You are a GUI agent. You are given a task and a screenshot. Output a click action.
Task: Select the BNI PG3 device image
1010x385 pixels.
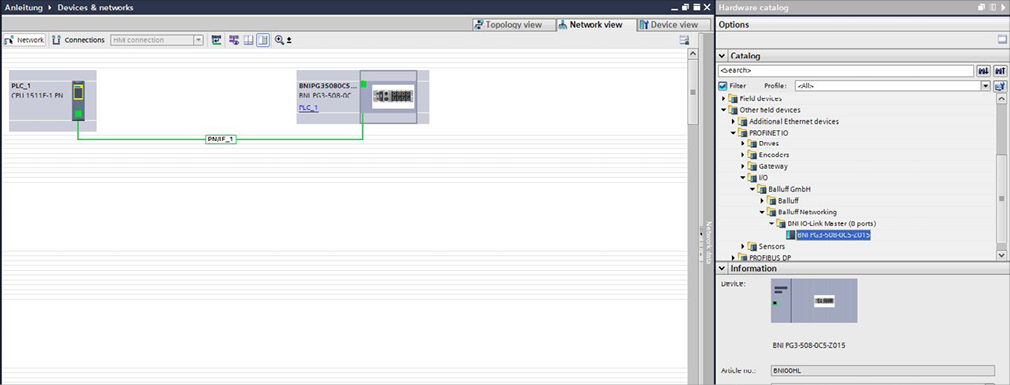click(392, 97)
